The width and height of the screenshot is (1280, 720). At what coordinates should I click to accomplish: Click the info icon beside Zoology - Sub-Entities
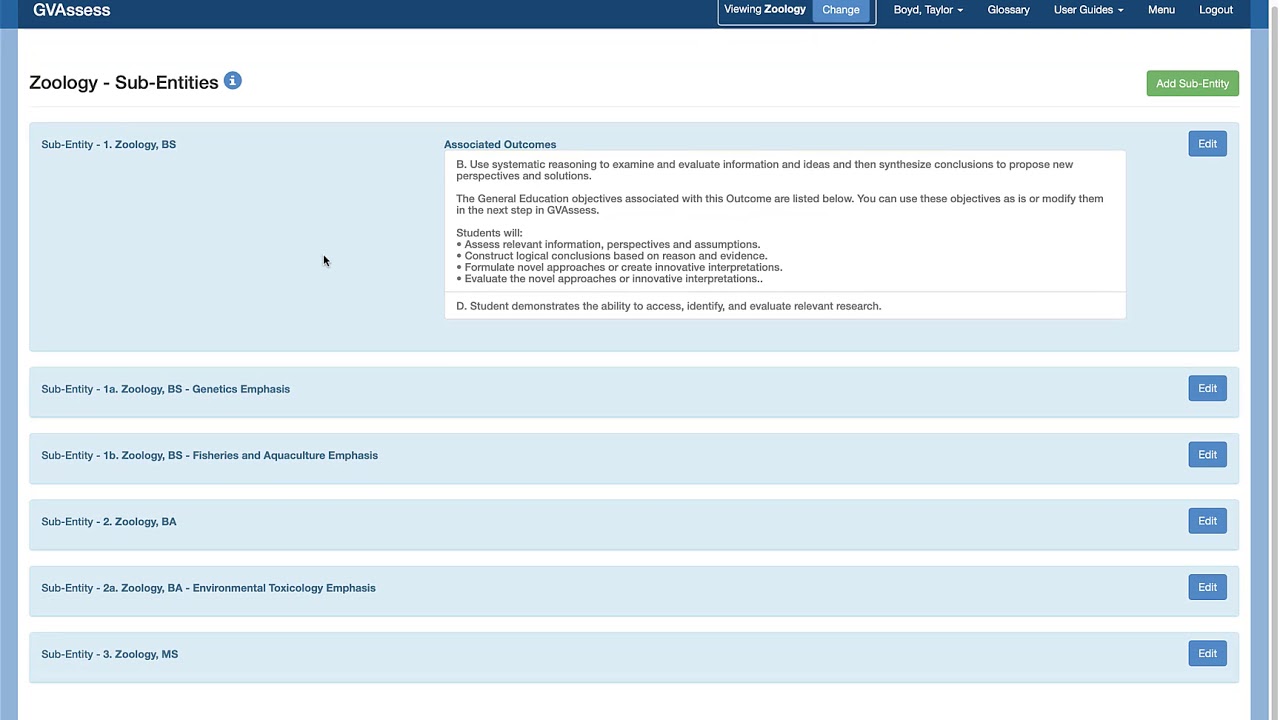(x=232, y=81)
